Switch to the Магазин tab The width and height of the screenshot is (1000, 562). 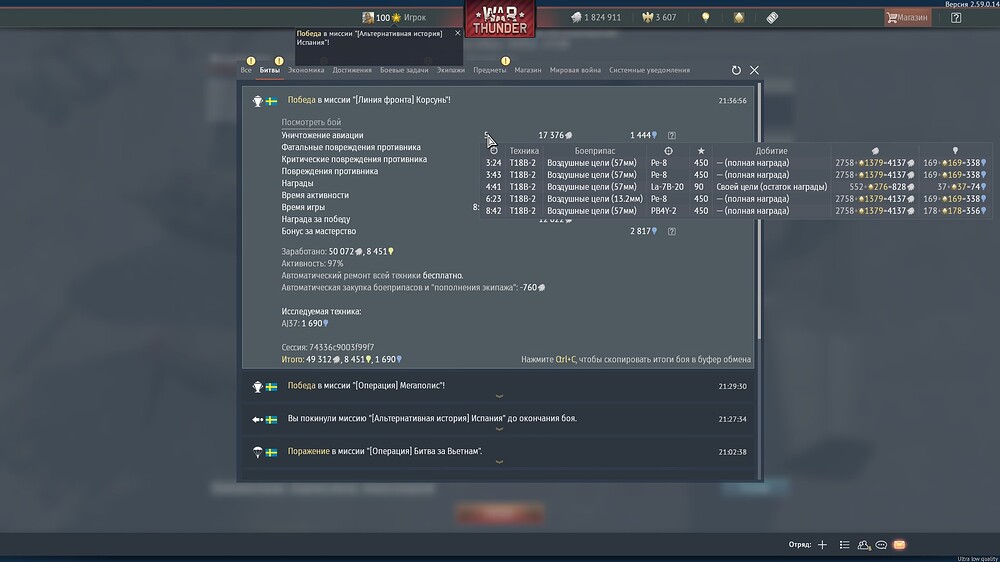click(x=528, y=70)
